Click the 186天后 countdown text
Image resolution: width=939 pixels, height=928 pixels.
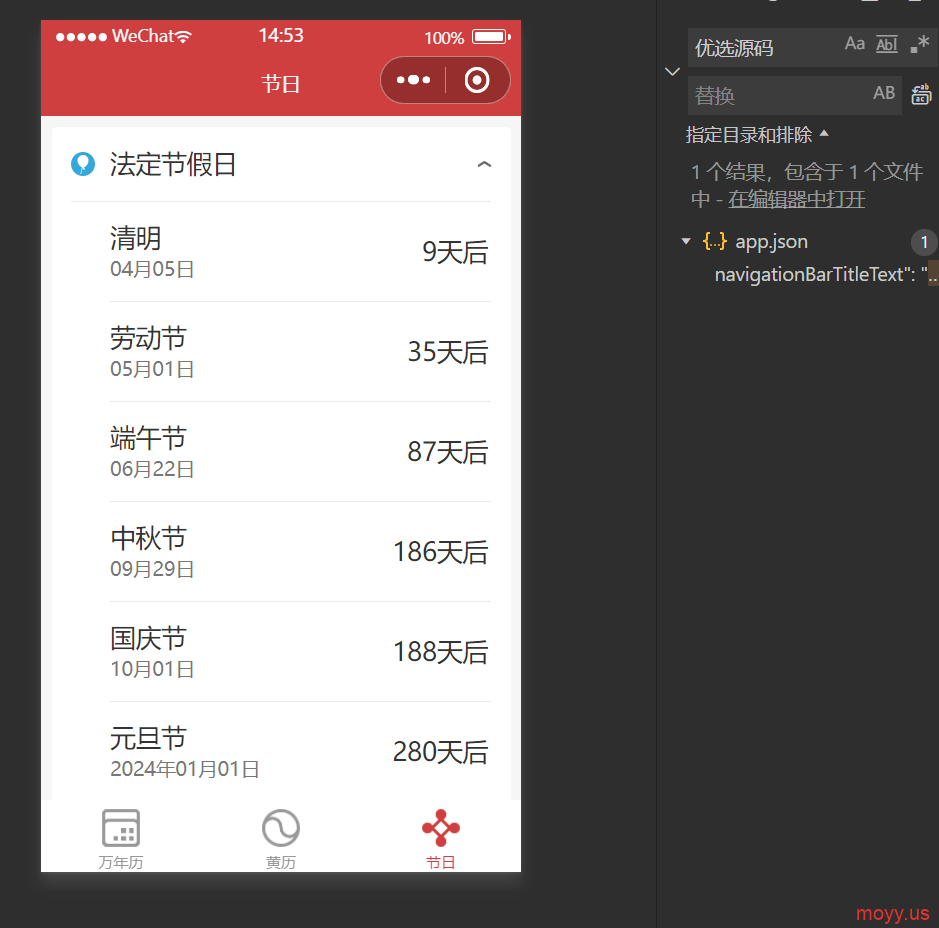(441, 552)
